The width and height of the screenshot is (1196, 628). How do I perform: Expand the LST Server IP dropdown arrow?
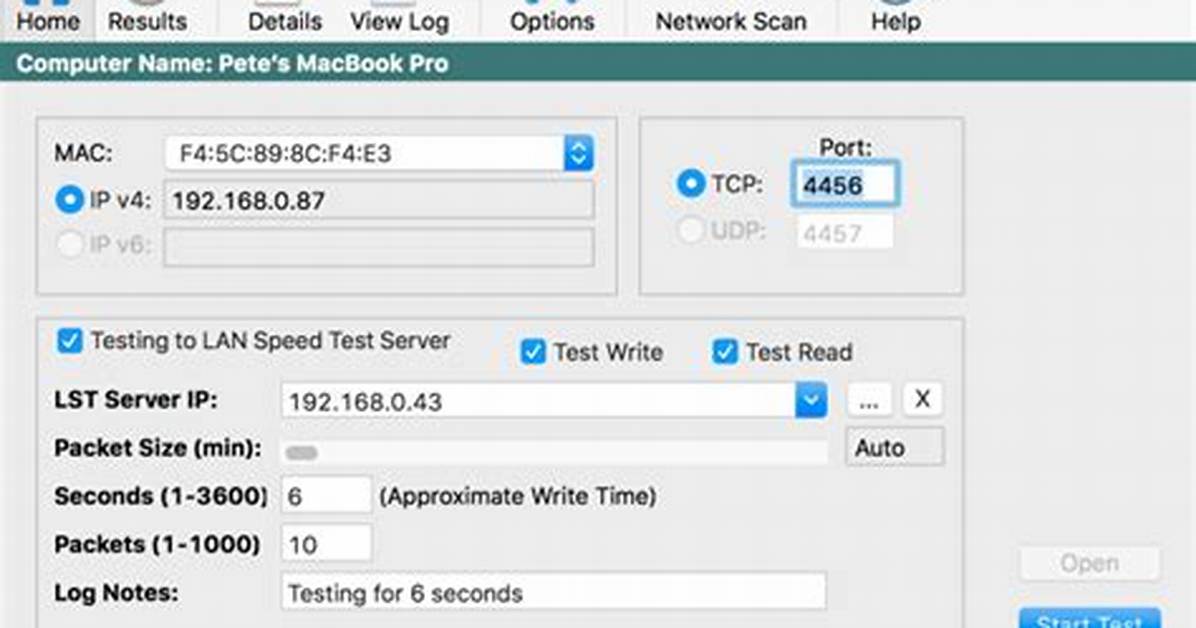click(x=811, y=401)
